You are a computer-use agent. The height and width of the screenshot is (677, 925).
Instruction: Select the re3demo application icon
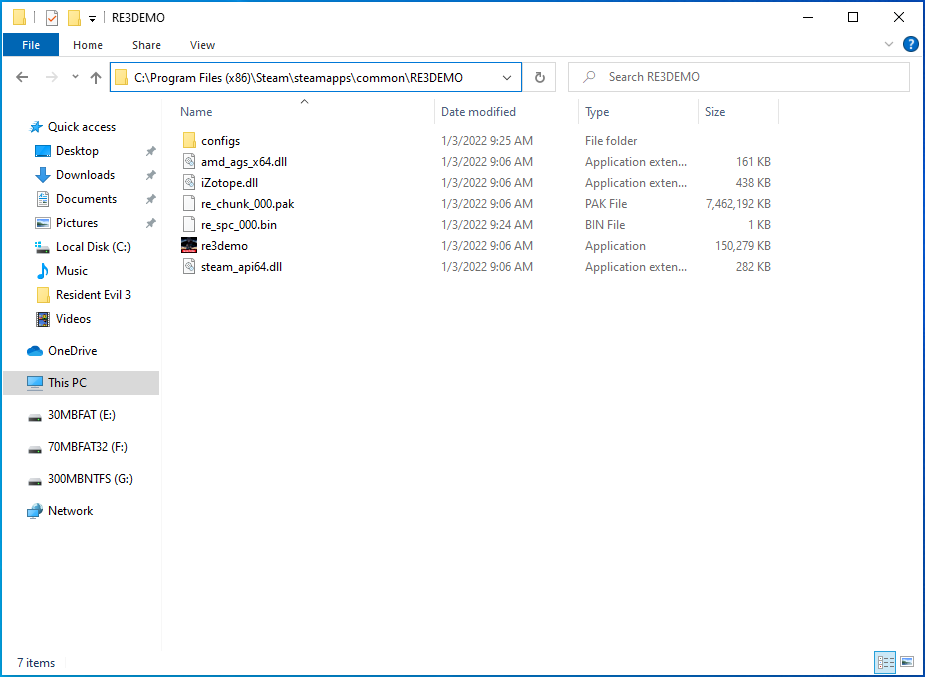(x=189, y=245)
